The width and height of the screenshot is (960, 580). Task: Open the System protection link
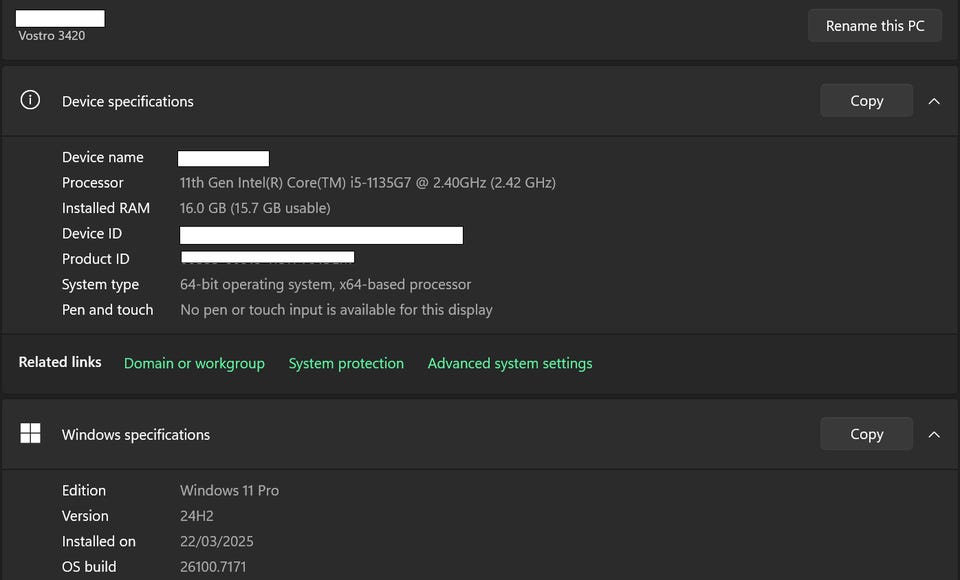point(346,363)
